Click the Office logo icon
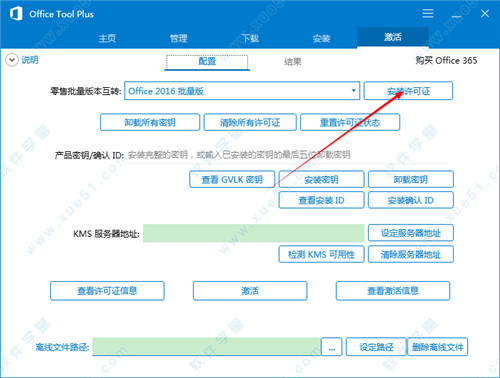Viewport: 500px width, 378px height. pyautogui.click(x=16, y=14)
